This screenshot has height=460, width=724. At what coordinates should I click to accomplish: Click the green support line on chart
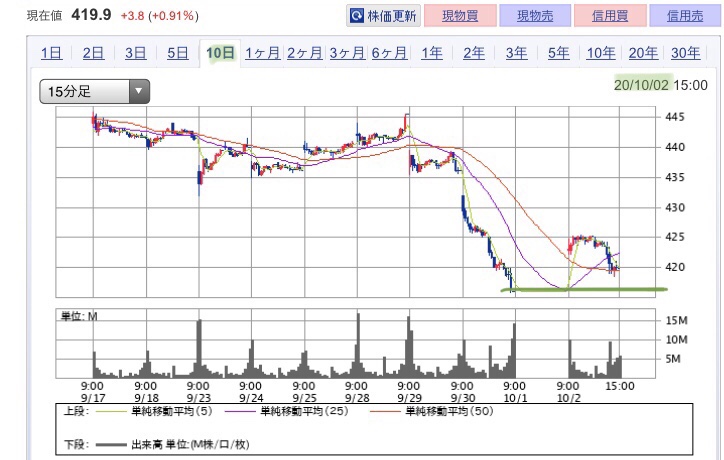point(584,290)
